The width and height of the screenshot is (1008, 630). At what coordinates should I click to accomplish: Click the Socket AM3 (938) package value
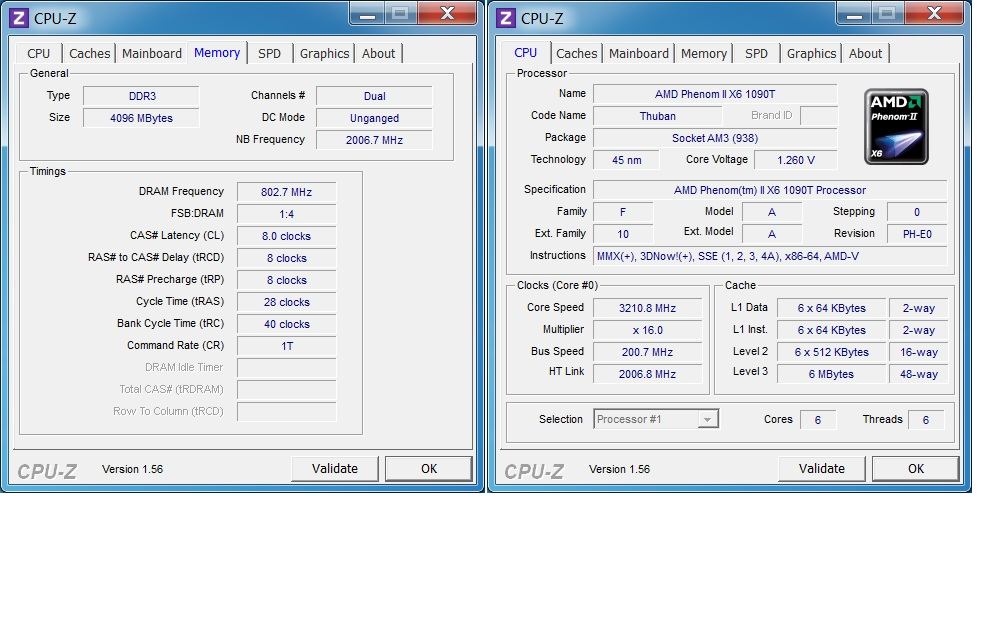coord(715,138)
